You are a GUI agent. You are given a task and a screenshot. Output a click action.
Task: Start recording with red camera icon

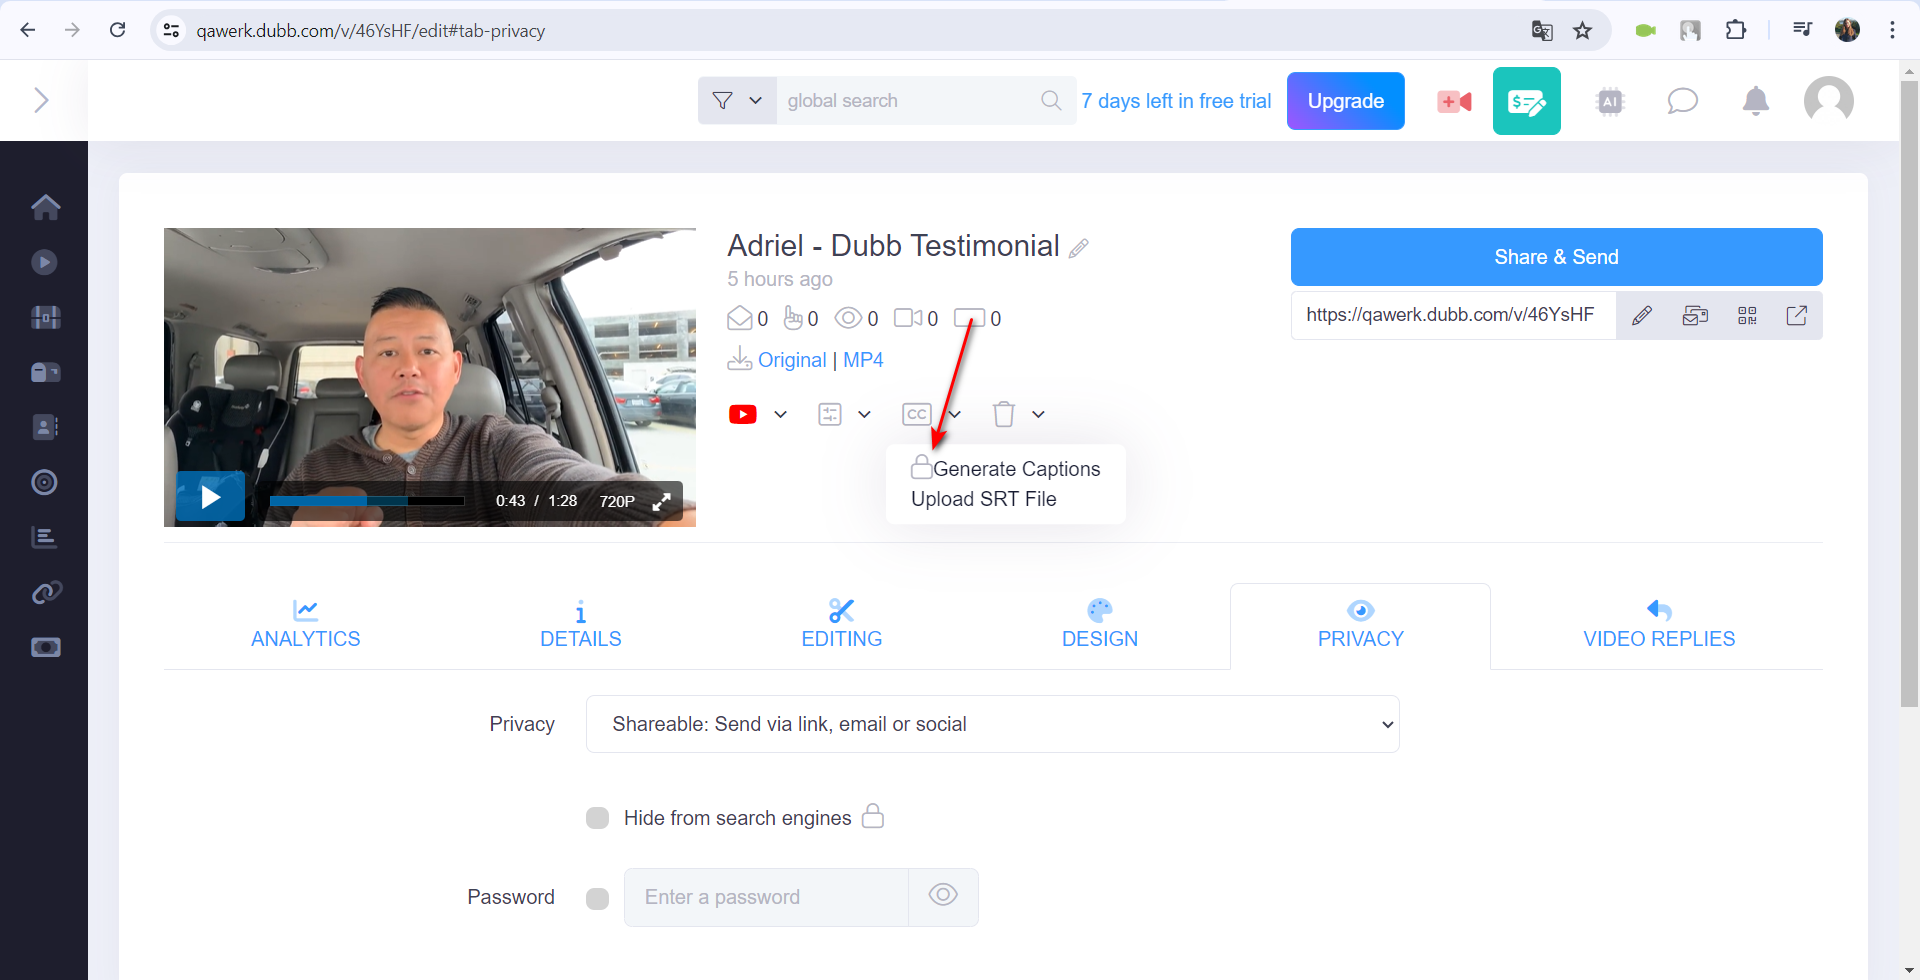tap(1454, 101)
